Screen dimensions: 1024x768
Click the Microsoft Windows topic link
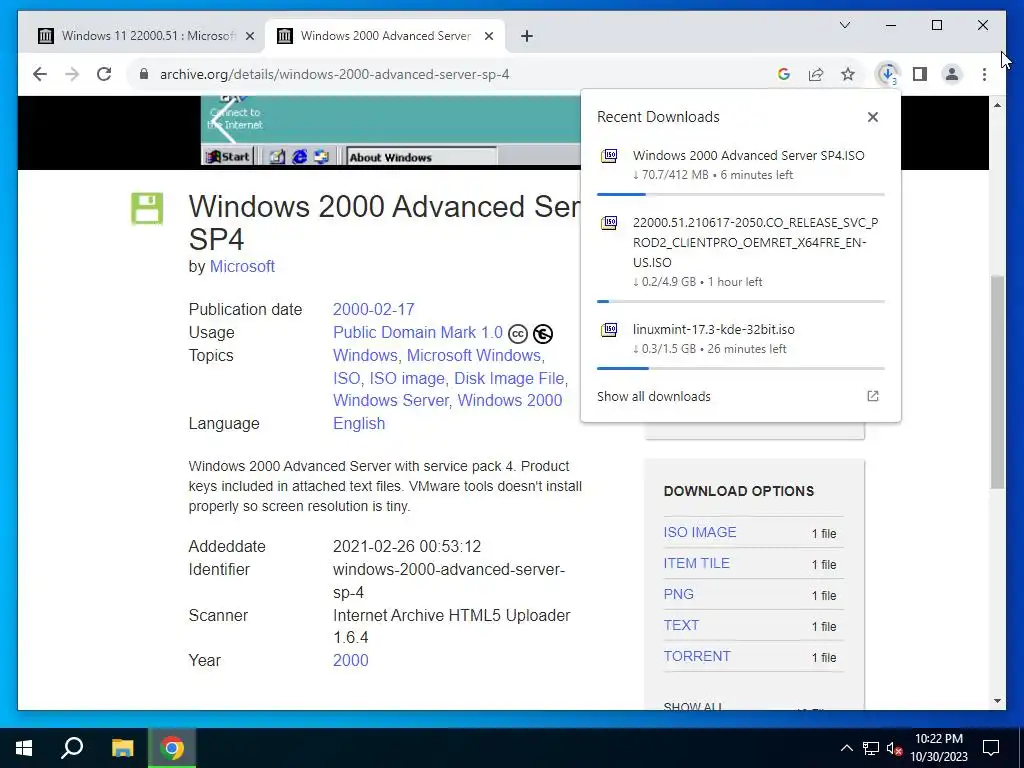coord(474,355)
